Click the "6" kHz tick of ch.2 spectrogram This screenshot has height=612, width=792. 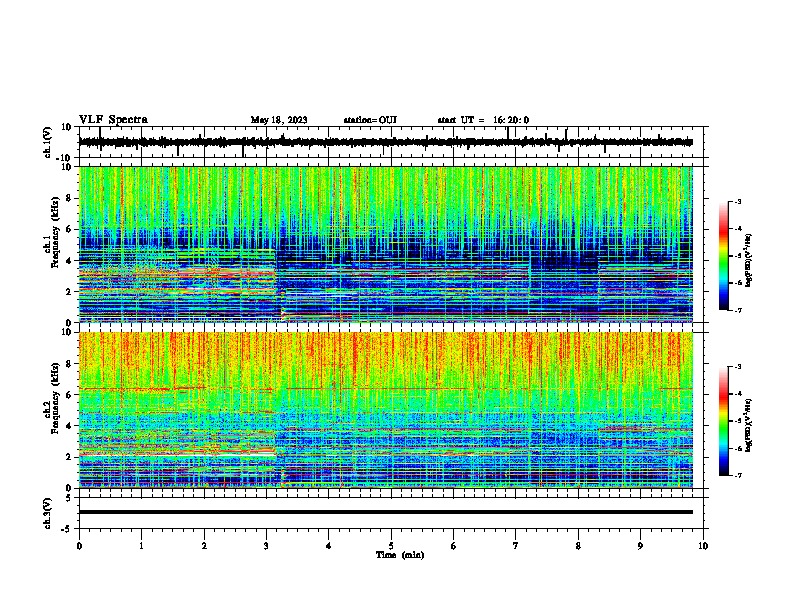point(70,395)
